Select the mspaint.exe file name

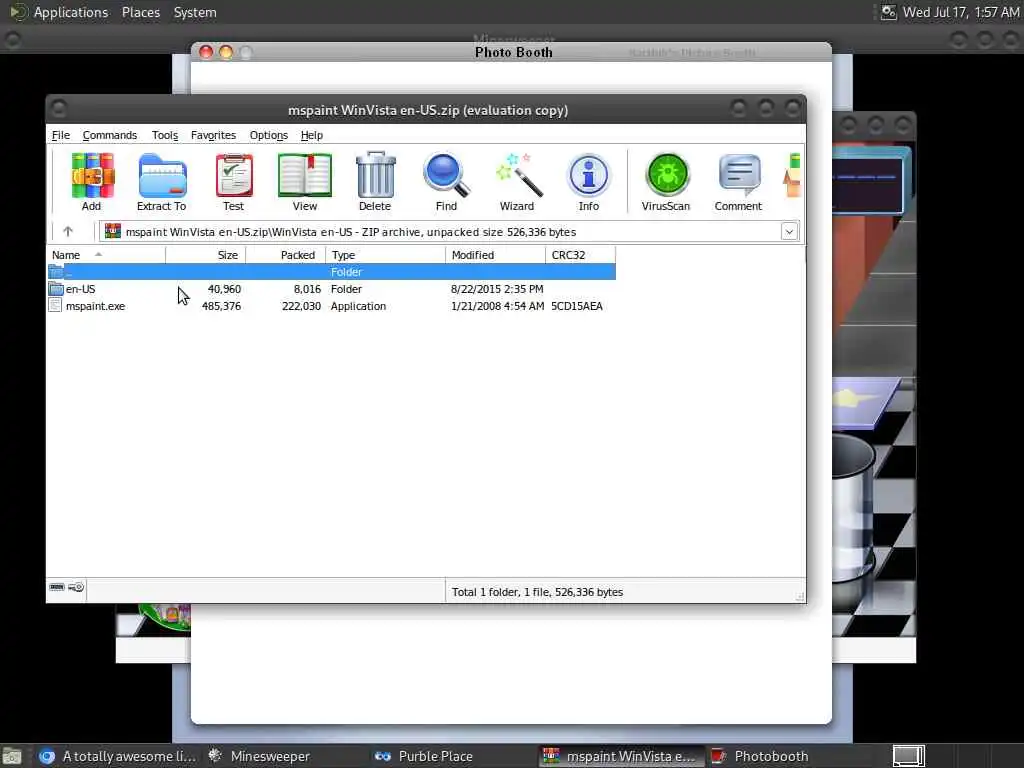[x=95, y=306]
